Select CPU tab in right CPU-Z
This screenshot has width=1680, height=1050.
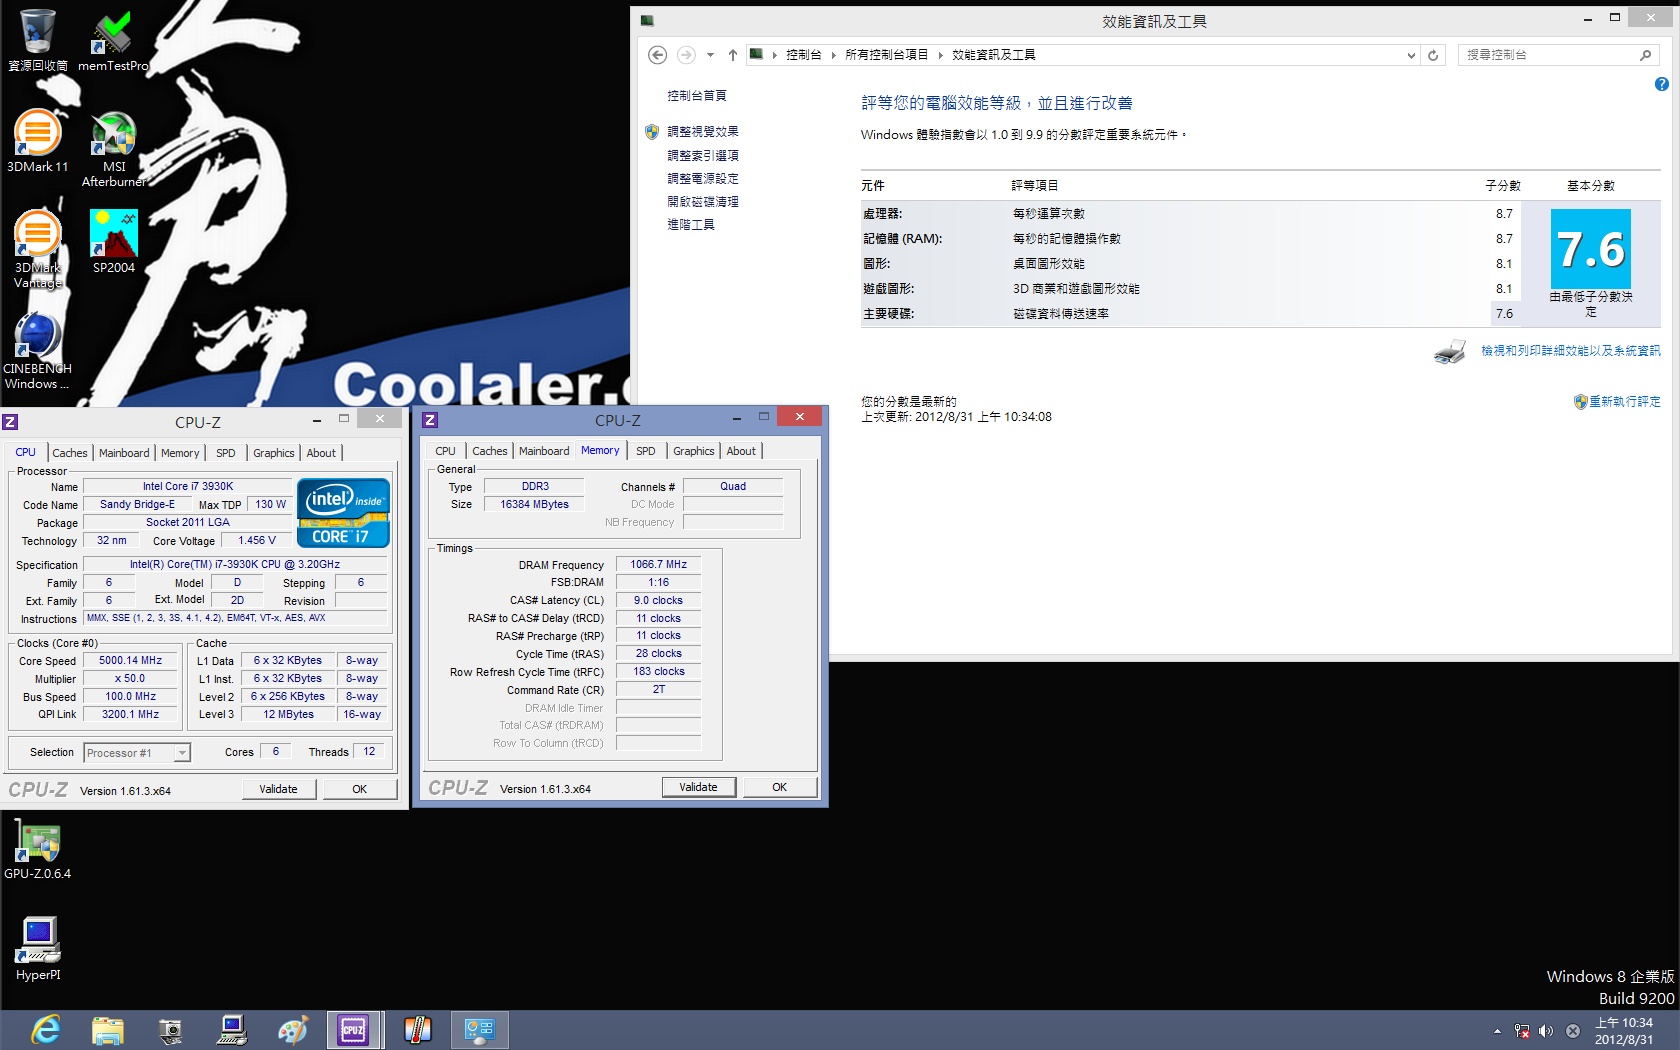446,451
